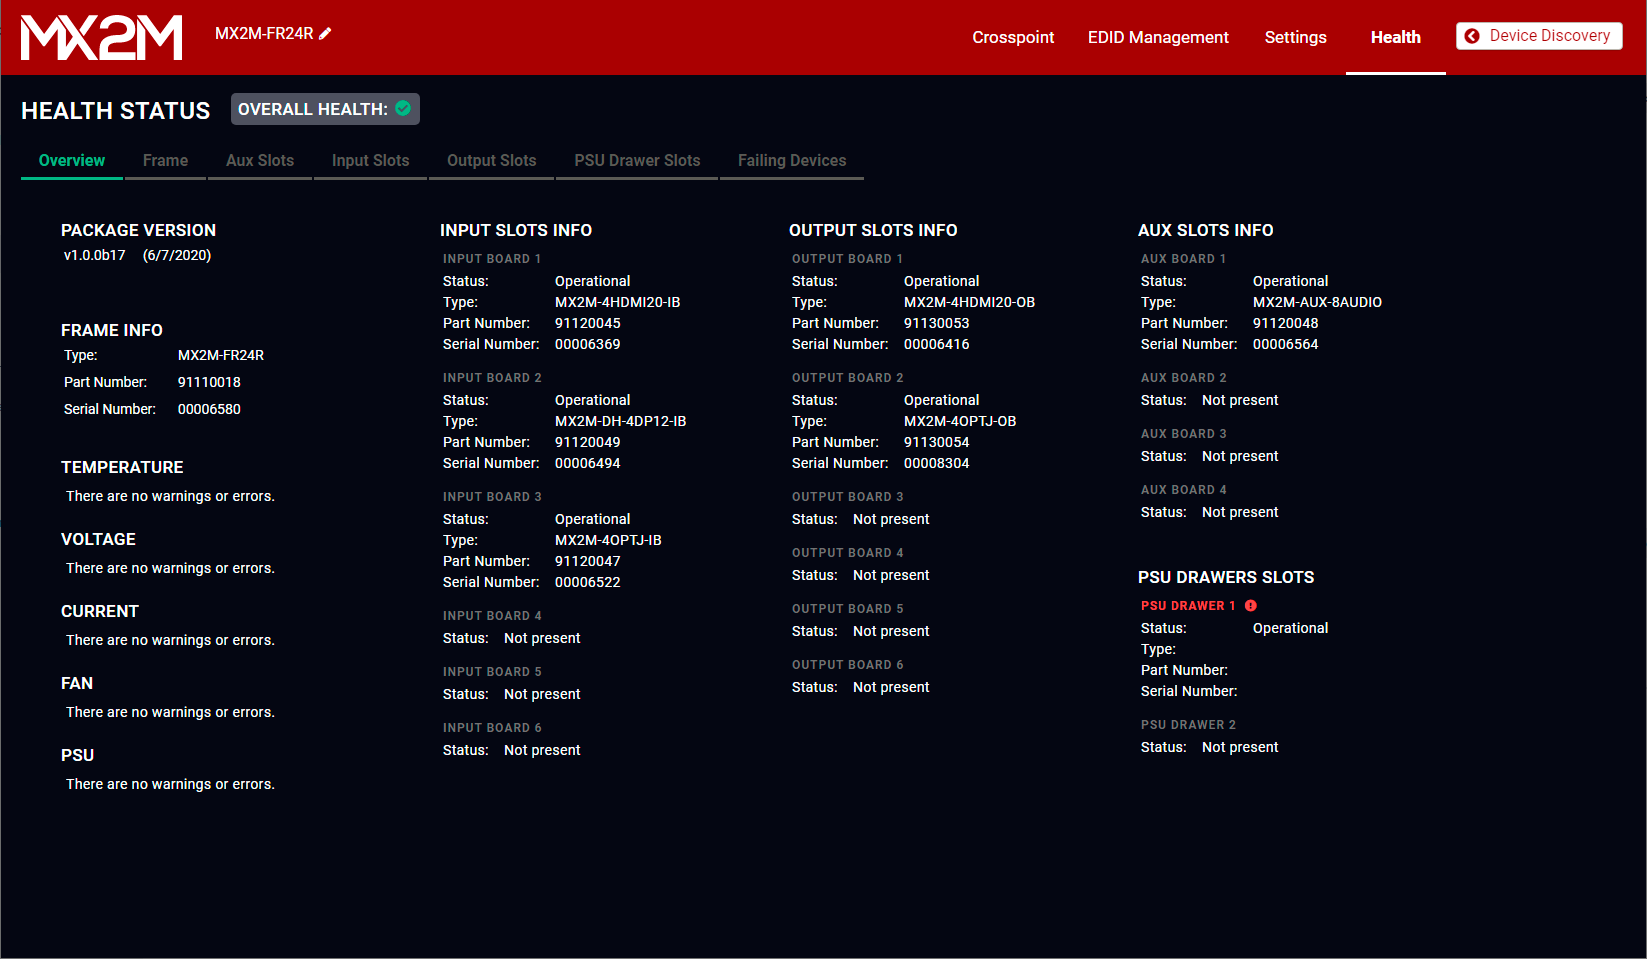Click the INPUT BOARD 2 label
This screenshot has height=959, width=1647.
tap(492, 378)
